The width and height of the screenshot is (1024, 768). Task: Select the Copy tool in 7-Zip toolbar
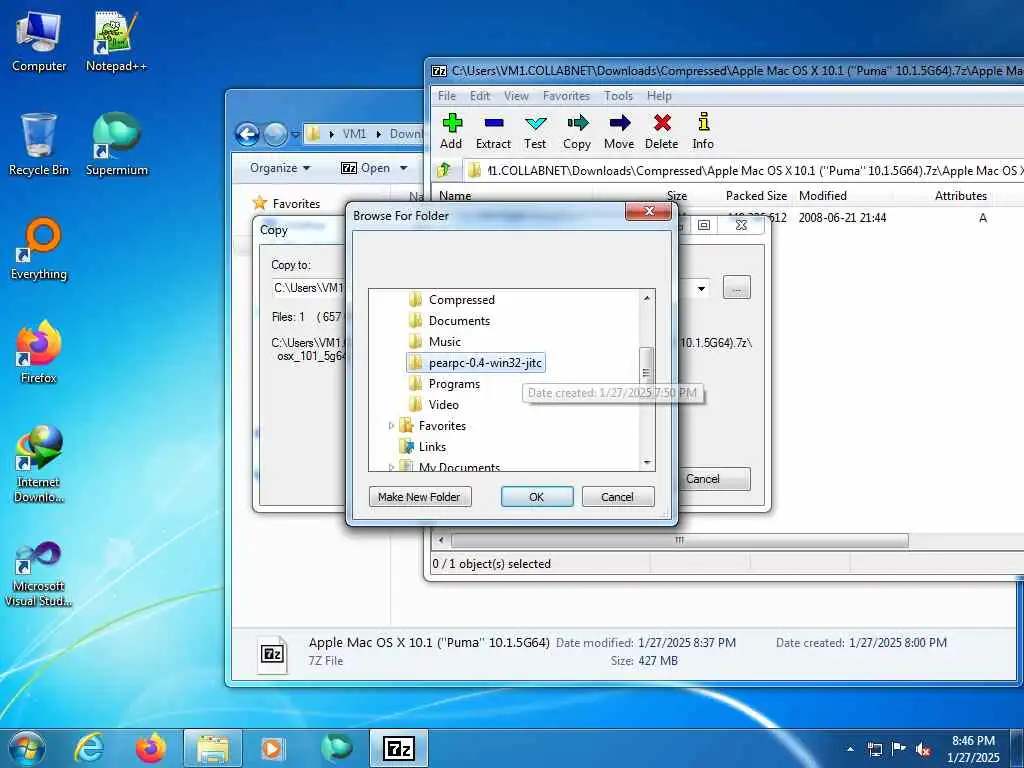tap(577, 131)
